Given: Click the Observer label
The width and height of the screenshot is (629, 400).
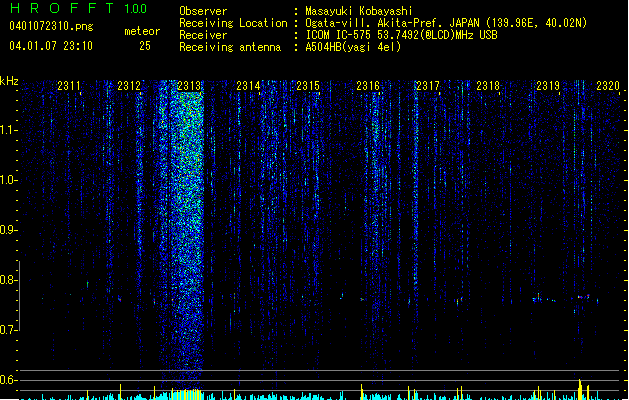Looking at the screenshot, I should 203,11.
